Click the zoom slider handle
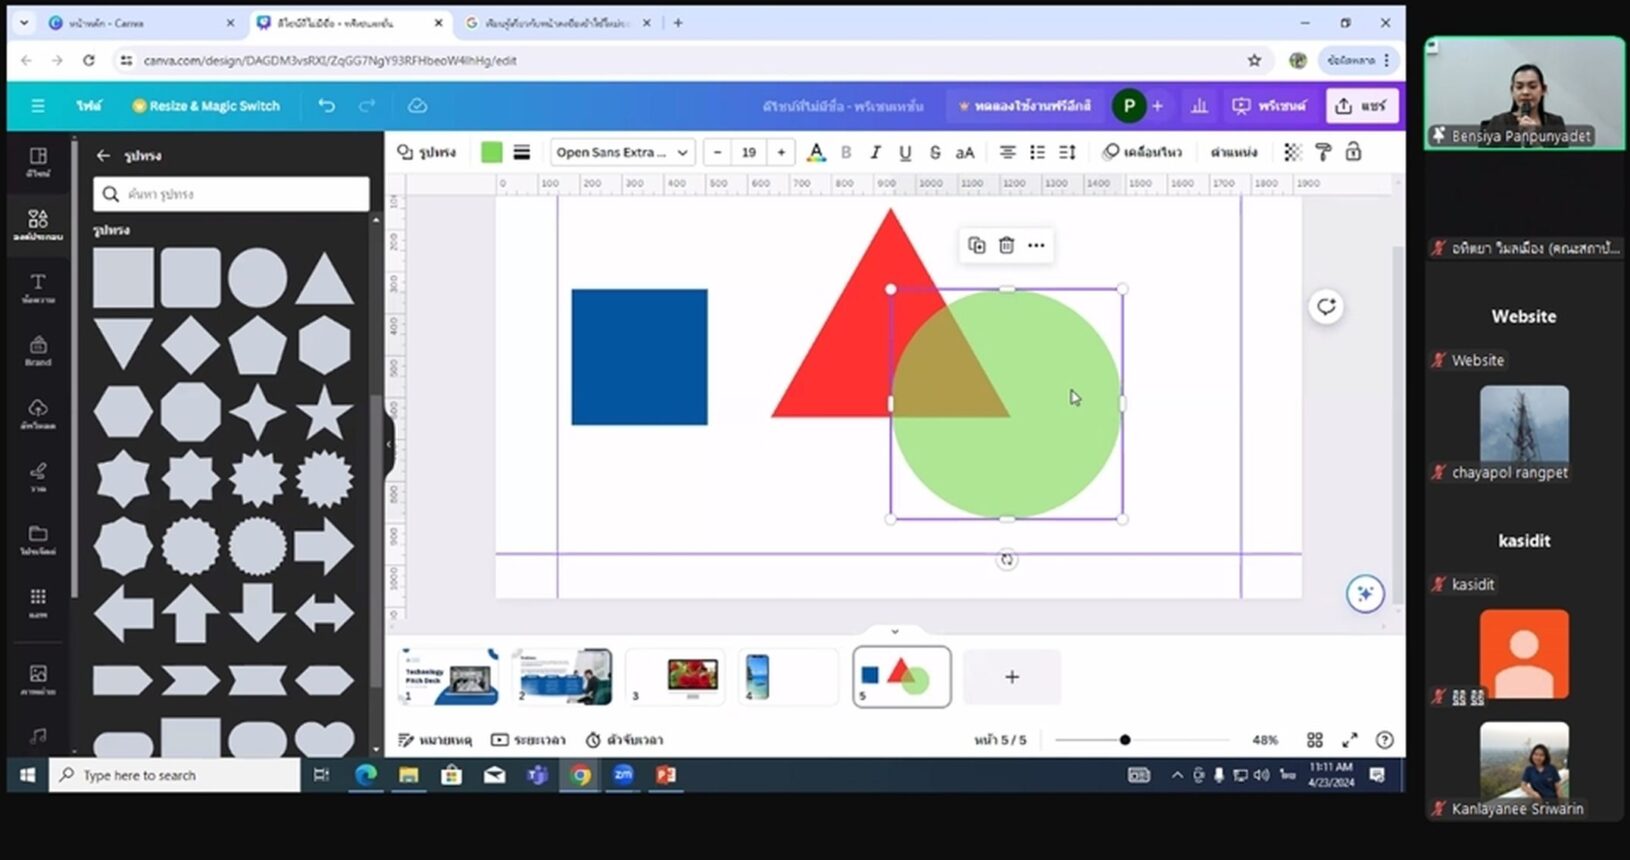The width and height of the screenshot is (1630, 860). pos(1125,740)
